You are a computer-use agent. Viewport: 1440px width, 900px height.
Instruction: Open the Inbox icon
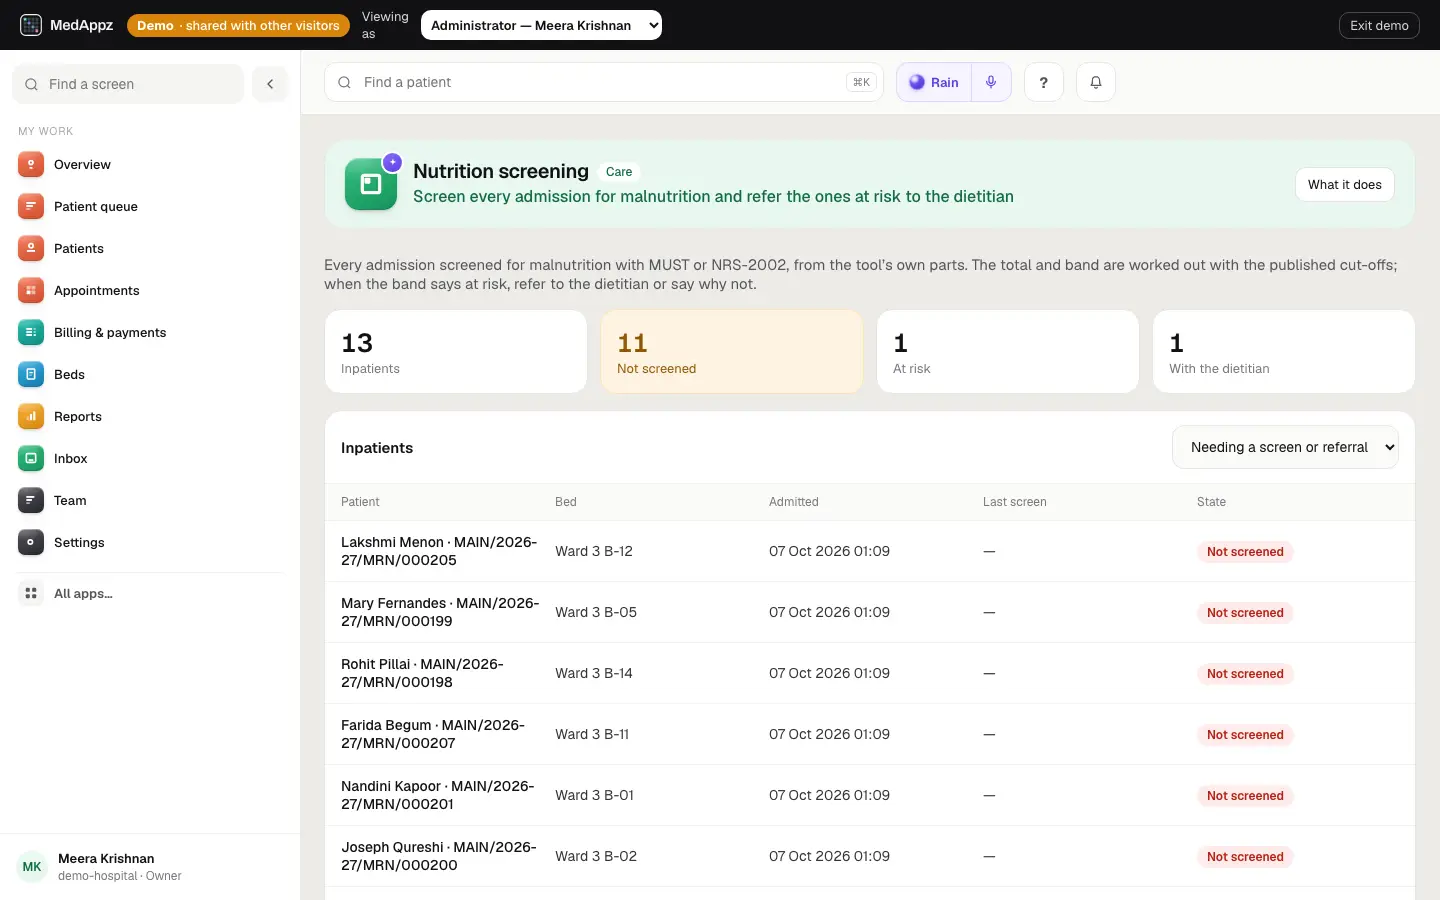31,459
